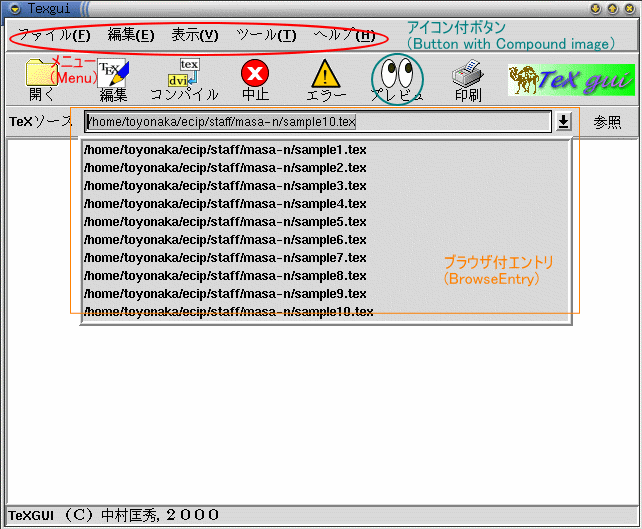Open the 編集(E) menu
The height and width of the screenshot is (529, 642).
(130, 36)
